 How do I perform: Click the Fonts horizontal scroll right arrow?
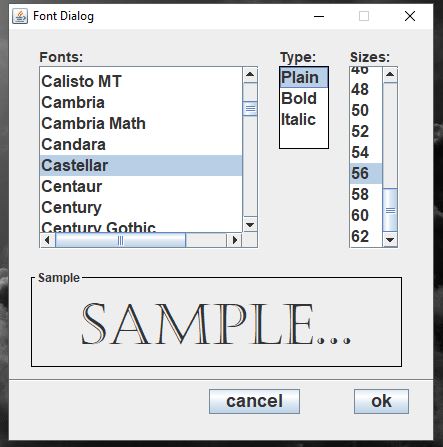pyautogui.click(x=234, y=240)
